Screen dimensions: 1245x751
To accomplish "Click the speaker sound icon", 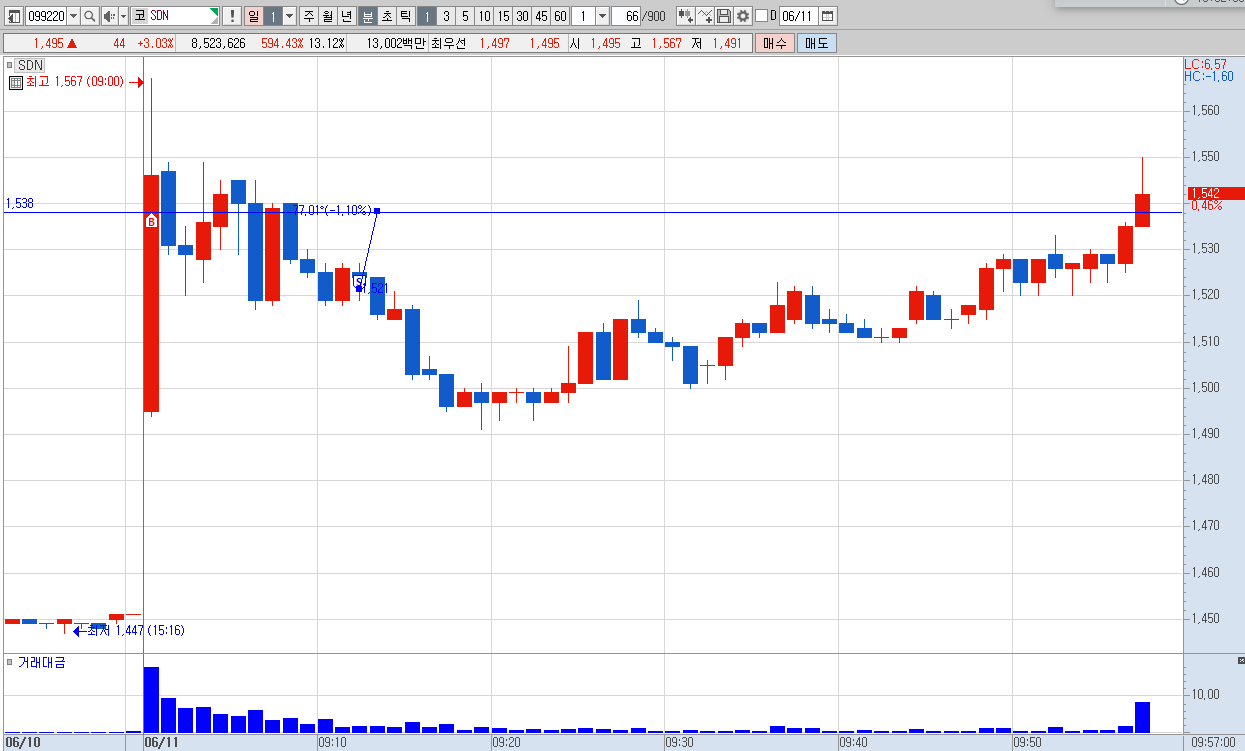I will (x=109, y=16).
